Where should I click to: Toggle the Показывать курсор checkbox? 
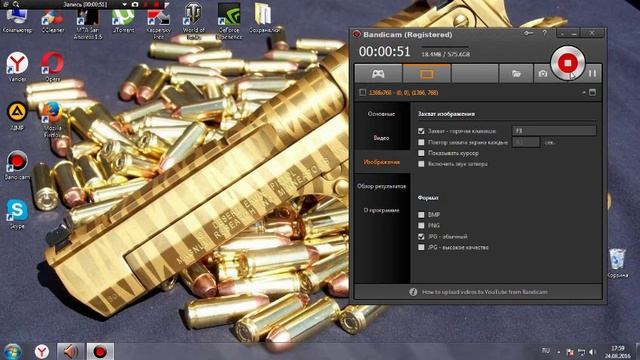[421, 153]
